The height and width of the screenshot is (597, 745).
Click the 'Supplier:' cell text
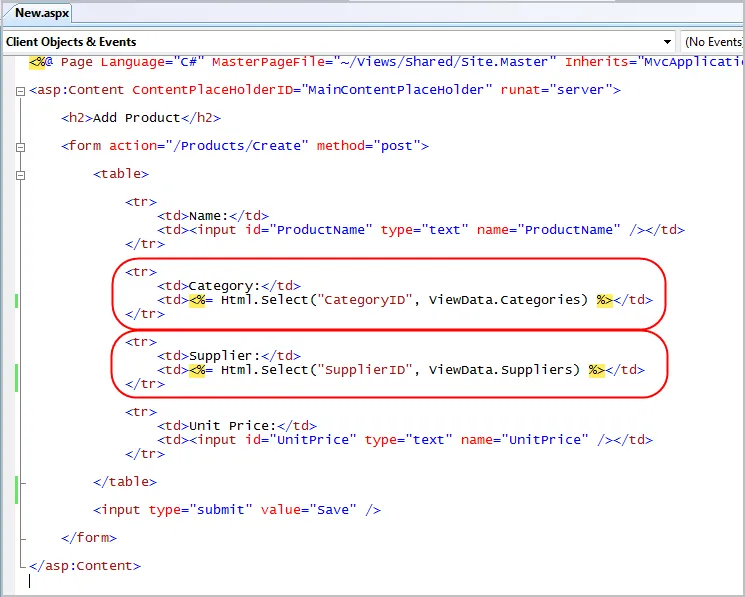point(225,356)
